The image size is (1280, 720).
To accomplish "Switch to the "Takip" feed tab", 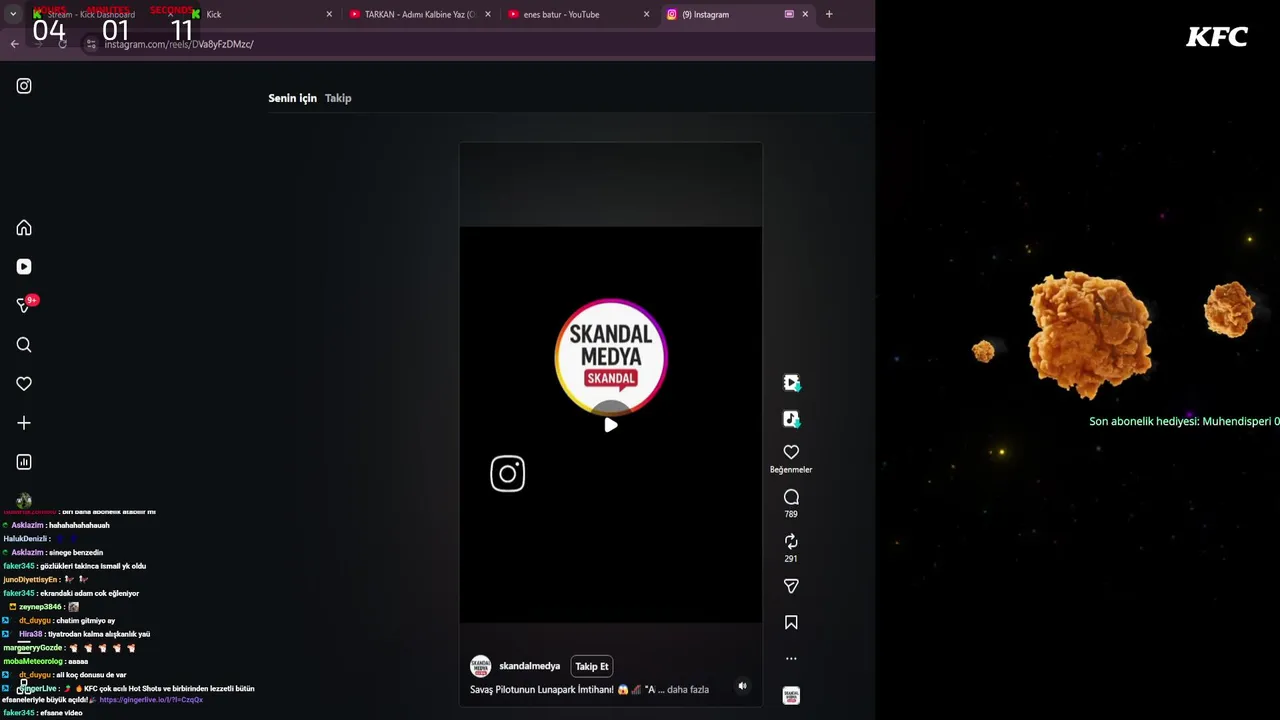I will point(338,98).
